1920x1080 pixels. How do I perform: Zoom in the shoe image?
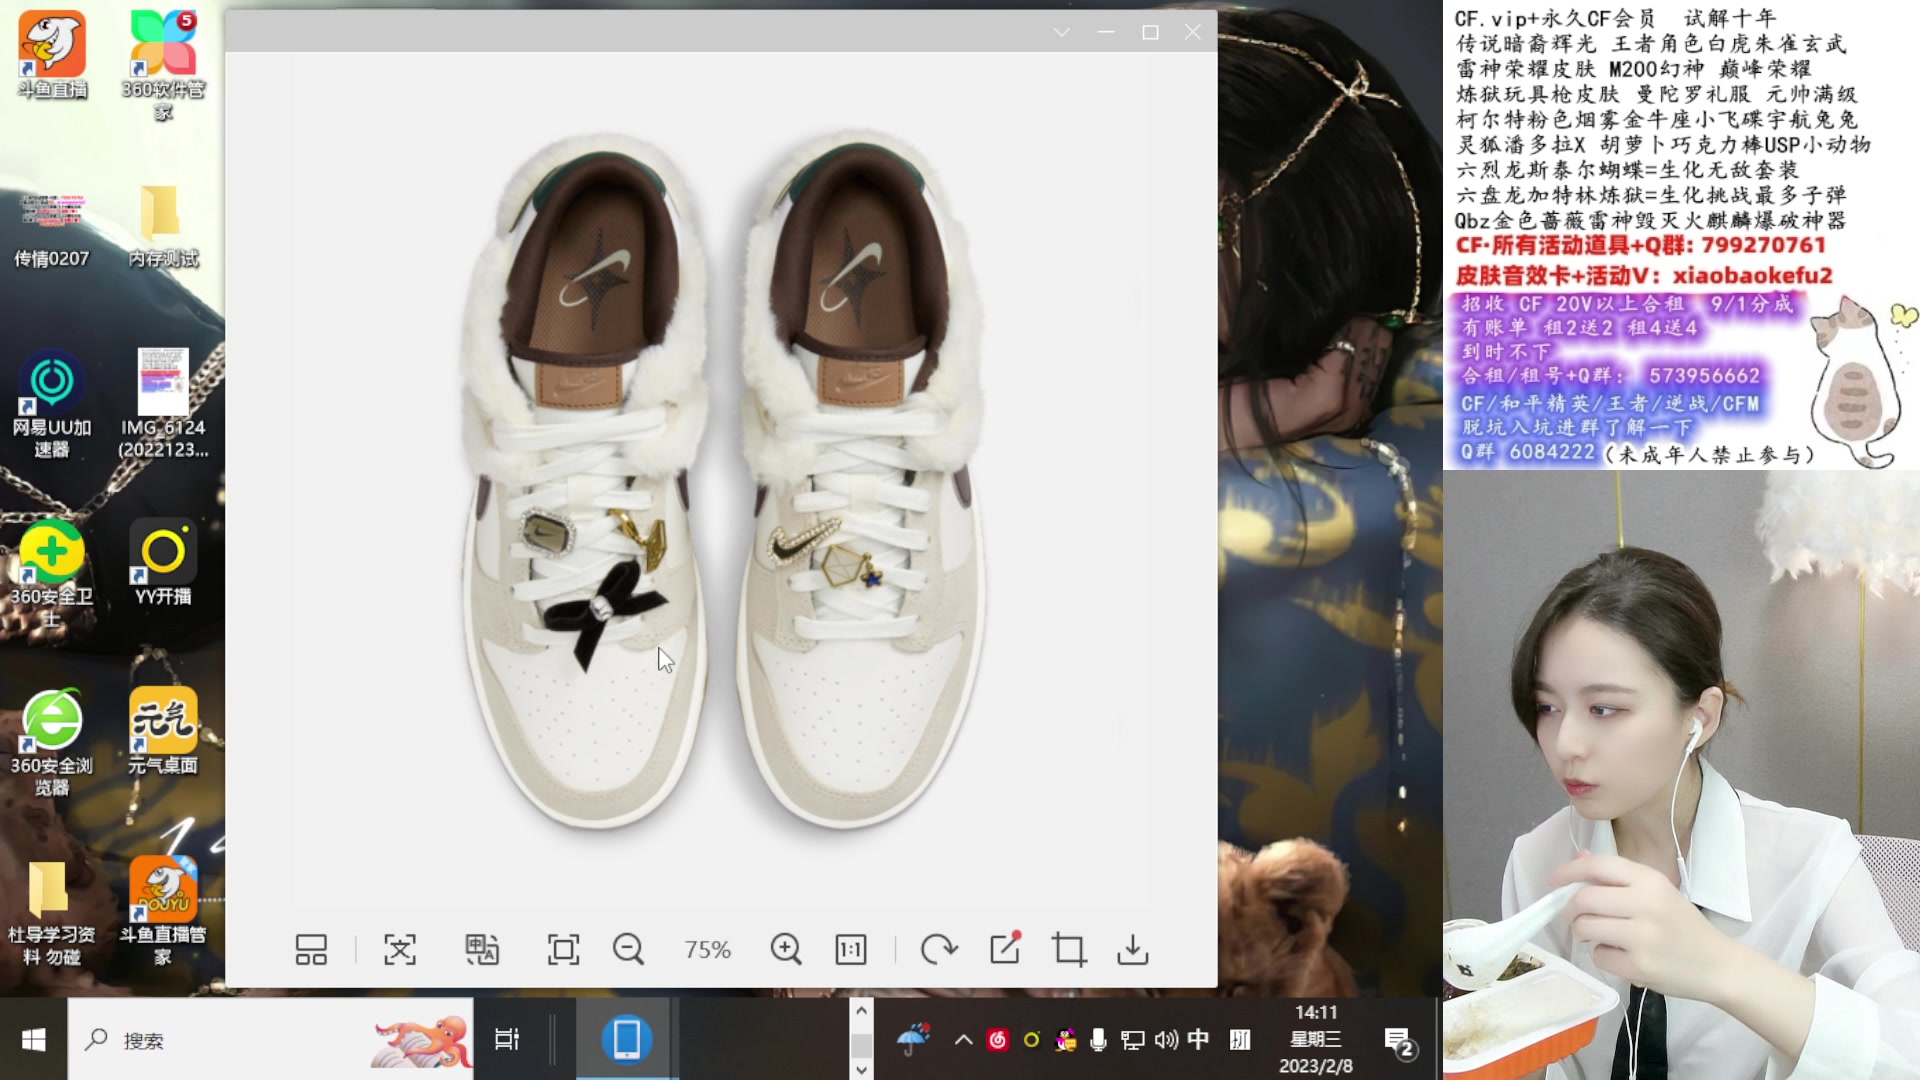point(786,950)
